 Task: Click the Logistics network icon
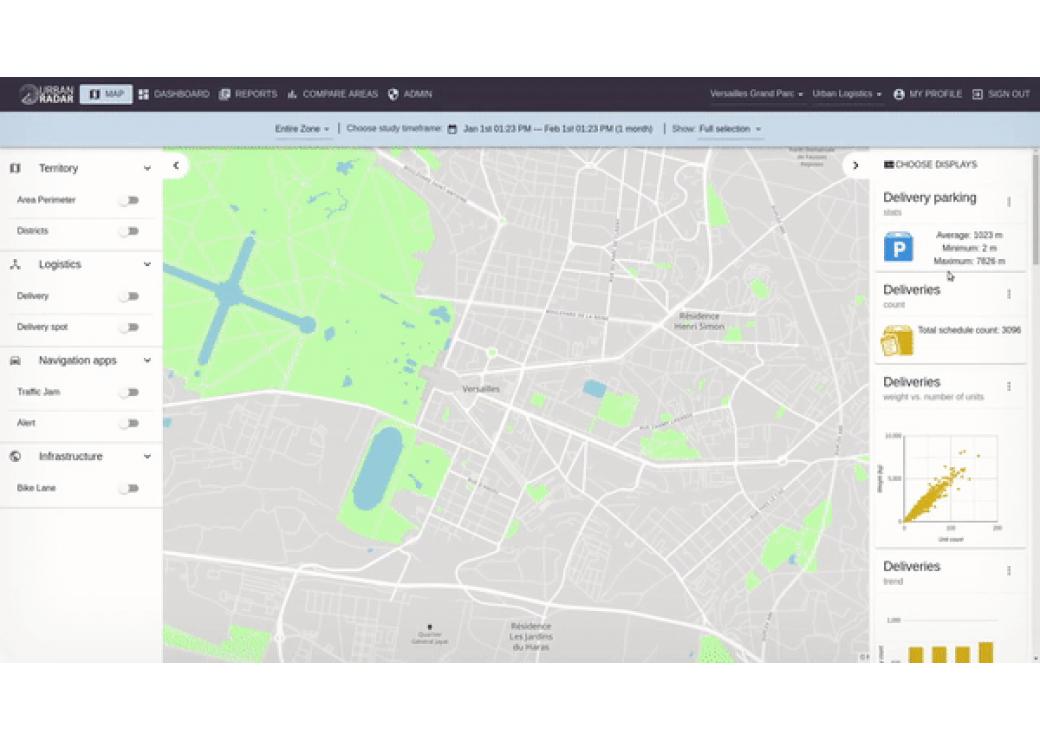[15, 265]
